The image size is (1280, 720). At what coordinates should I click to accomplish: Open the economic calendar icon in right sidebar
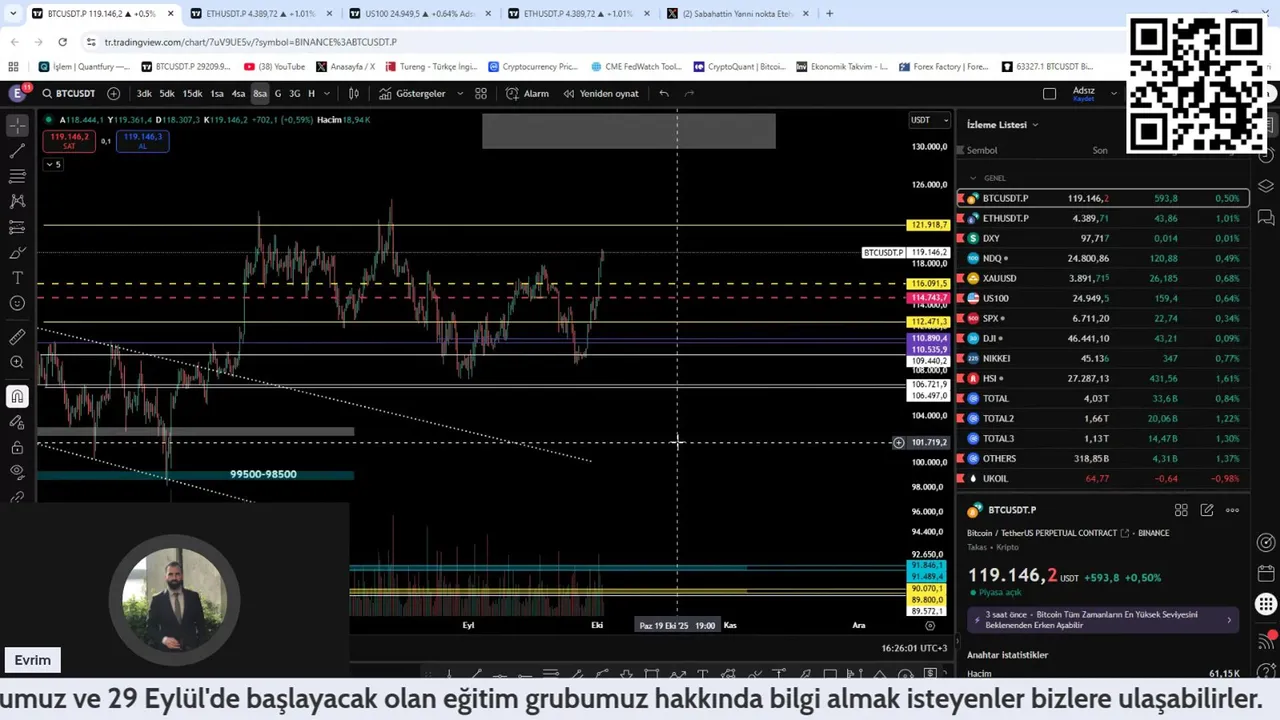[1266, 573]
